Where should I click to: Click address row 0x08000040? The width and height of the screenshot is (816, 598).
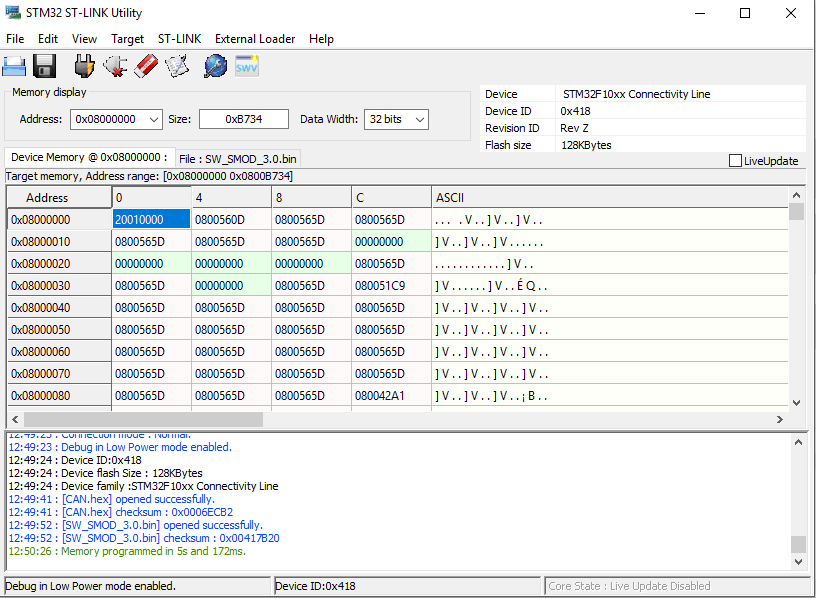59,308
